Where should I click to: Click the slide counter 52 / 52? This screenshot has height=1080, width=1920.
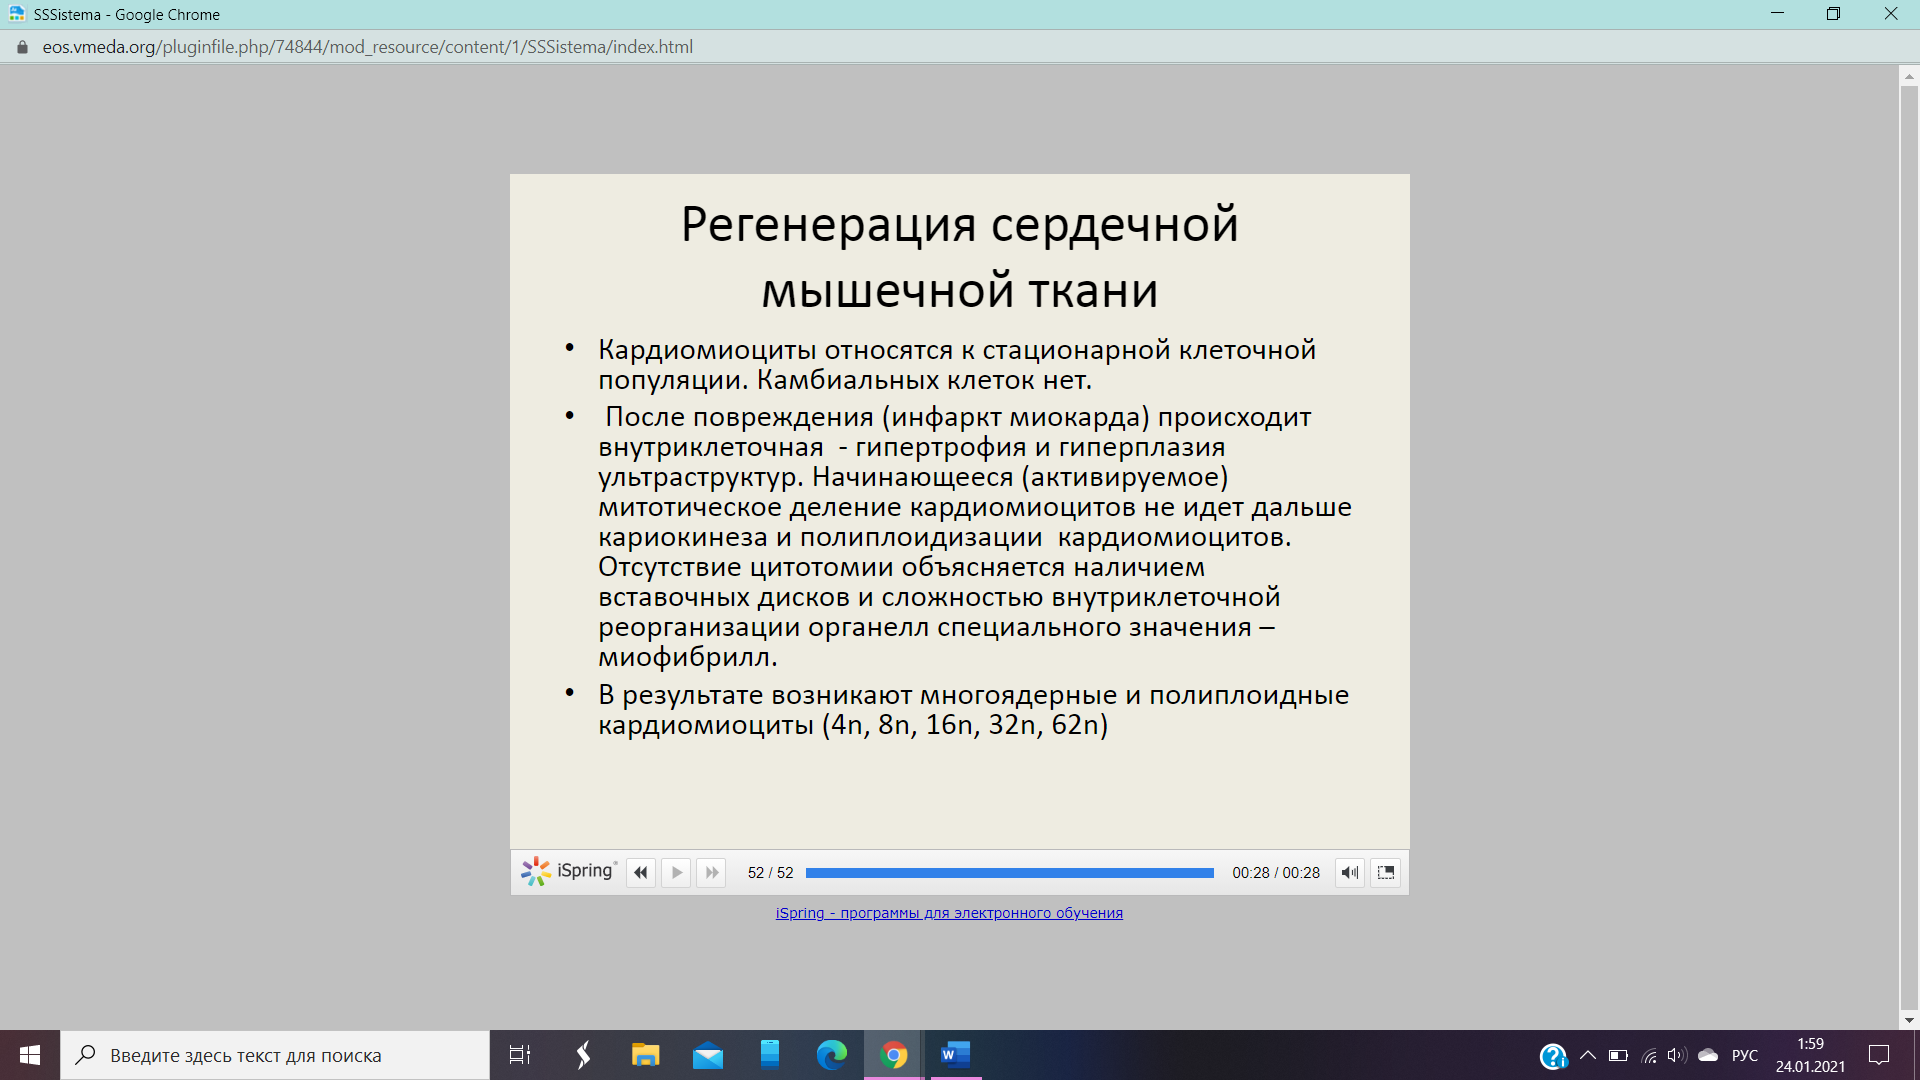click(770, 873)
